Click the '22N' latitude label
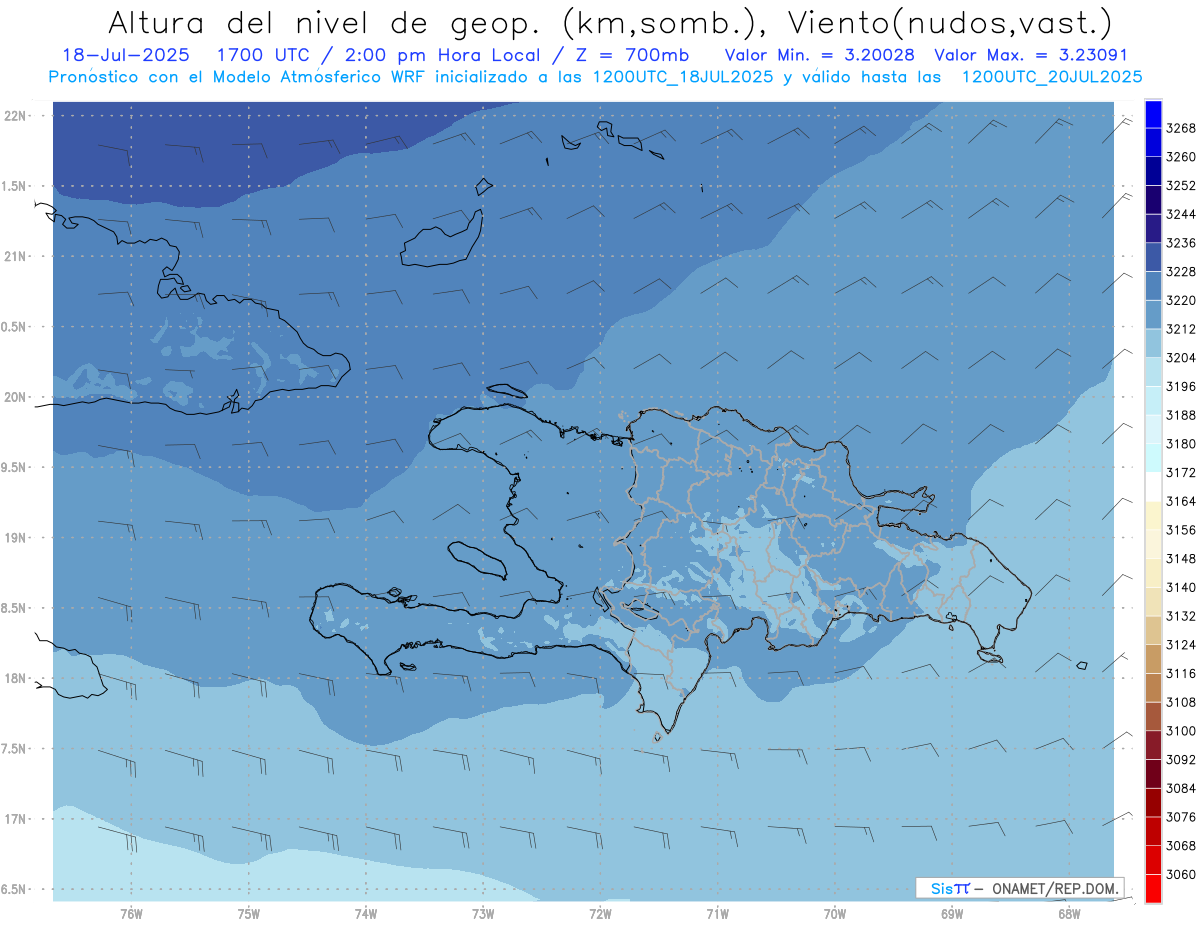Image resolution: width=1200 pixels, height=927 pixels. pyautogui.click(x=17, y=116)
